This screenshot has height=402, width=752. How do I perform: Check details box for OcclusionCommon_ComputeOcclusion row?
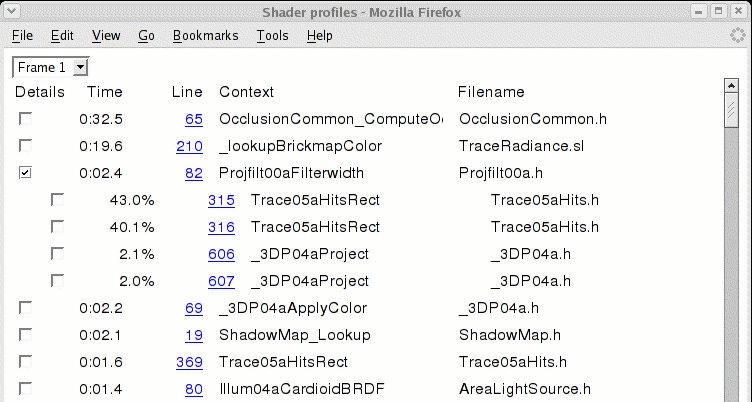(25, 119)
